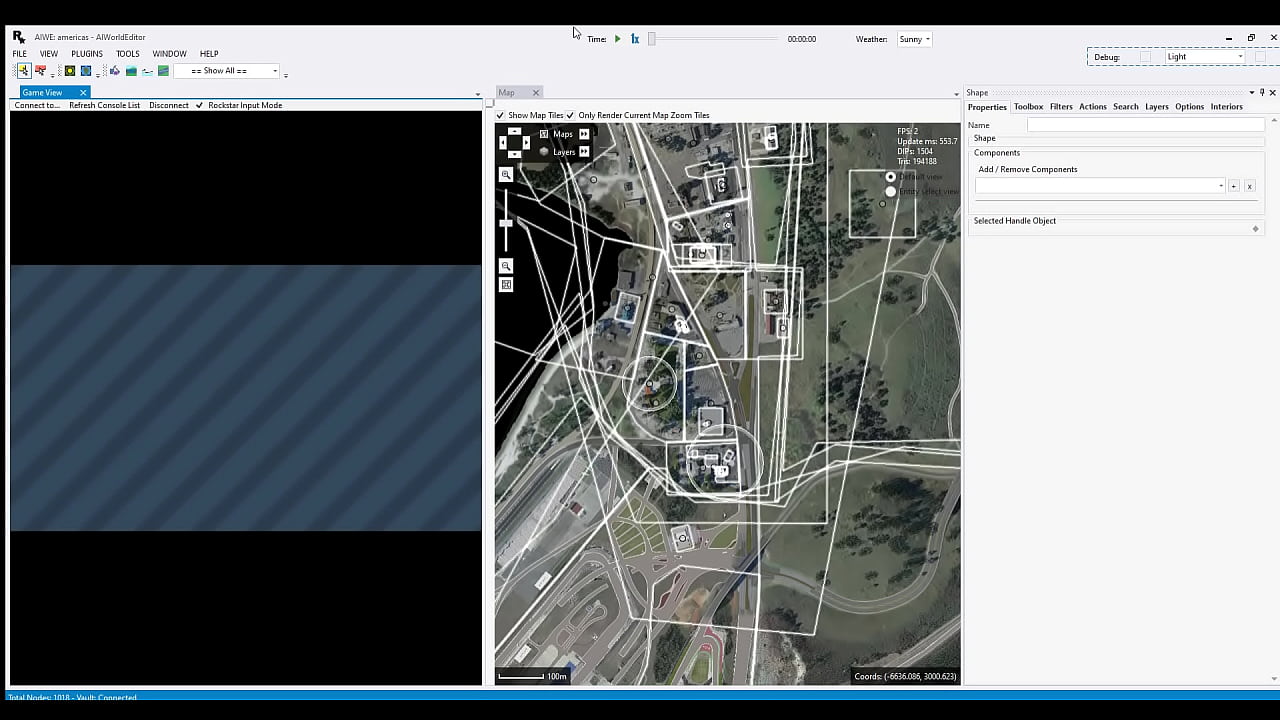Click the zoom out magnifier below zoom slider

click(506, 266)
